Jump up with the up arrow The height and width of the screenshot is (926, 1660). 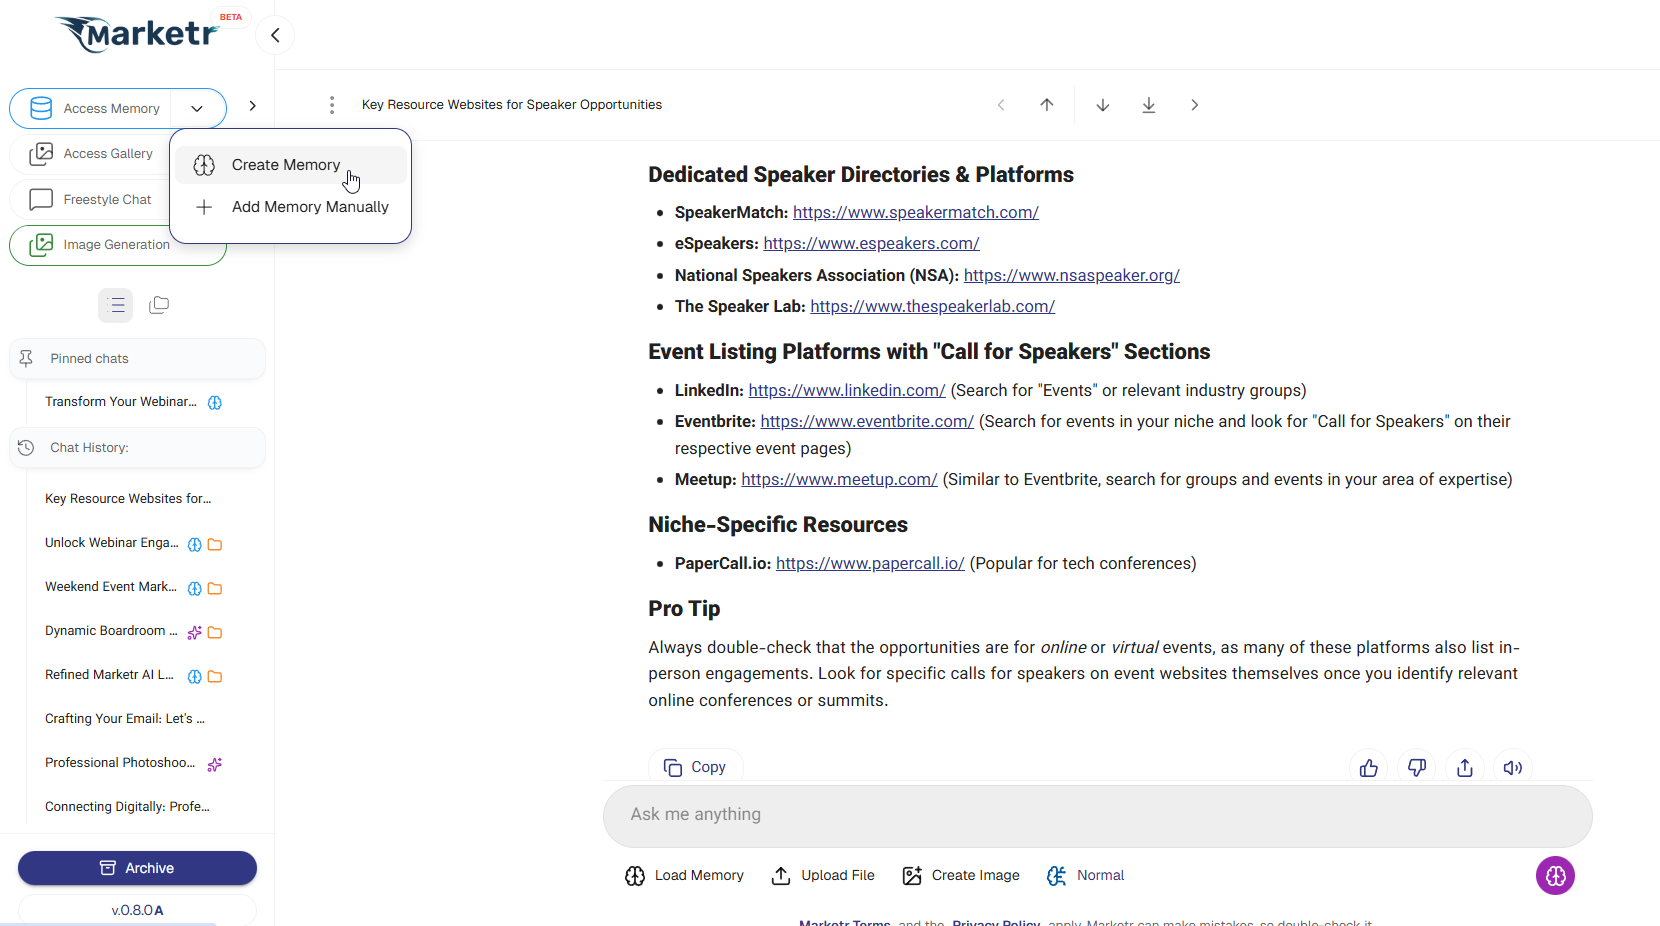pyautogui.click(x=1047, y=105)
